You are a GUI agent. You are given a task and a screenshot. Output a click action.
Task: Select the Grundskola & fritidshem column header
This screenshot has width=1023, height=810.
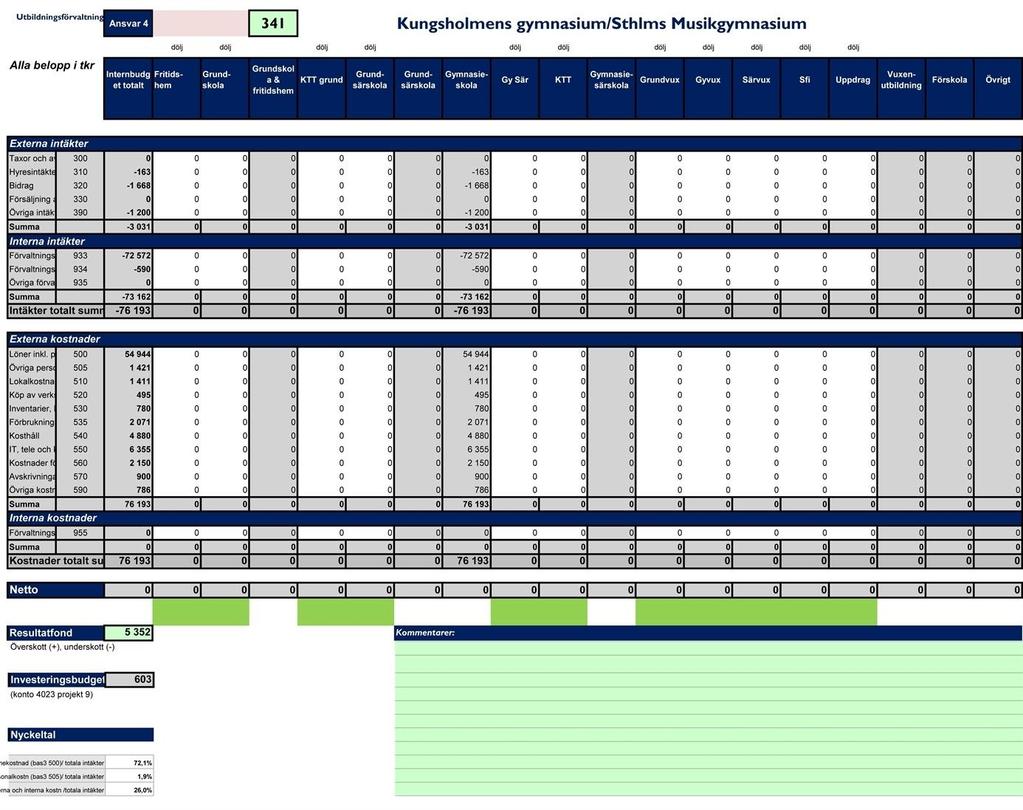[x=273, y=88]
